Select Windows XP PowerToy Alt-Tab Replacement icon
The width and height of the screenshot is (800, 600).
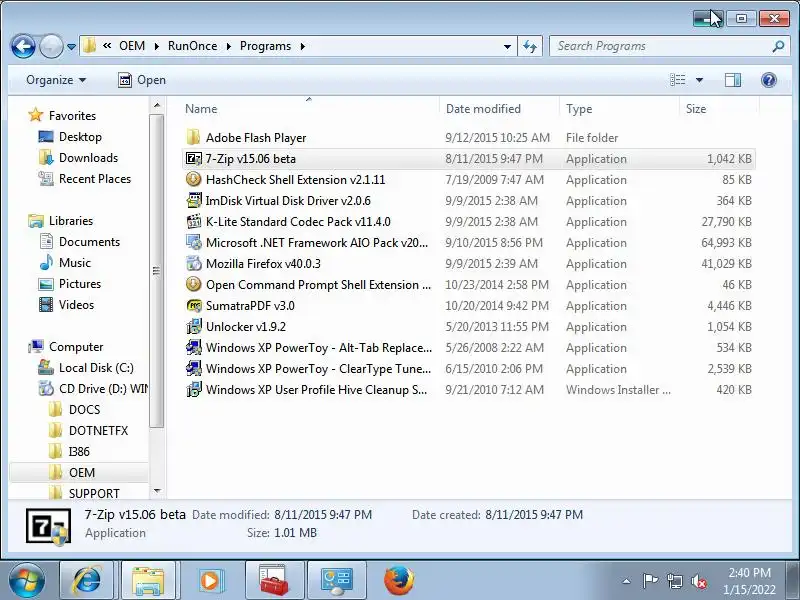click(x=193, y=347)
